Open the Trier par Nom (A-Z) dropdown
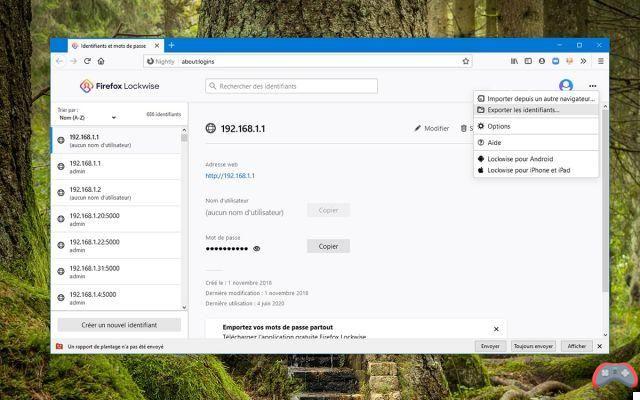The height and width of the screenshot is (400, 640). click(x=87, y=118)
